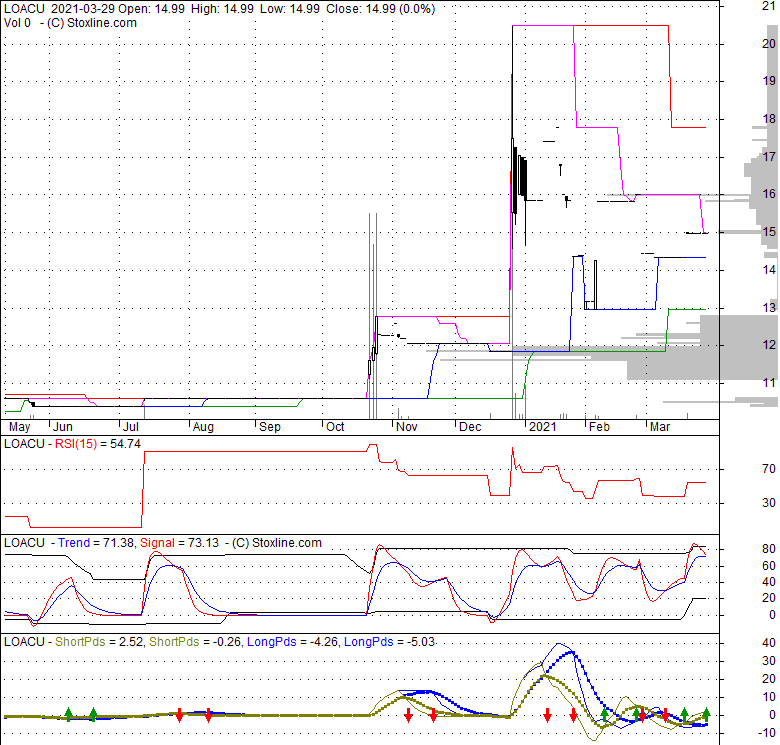
Task: Click the '2021' year label on time axis
Action: pyautogui.click(x=542, y=427)
